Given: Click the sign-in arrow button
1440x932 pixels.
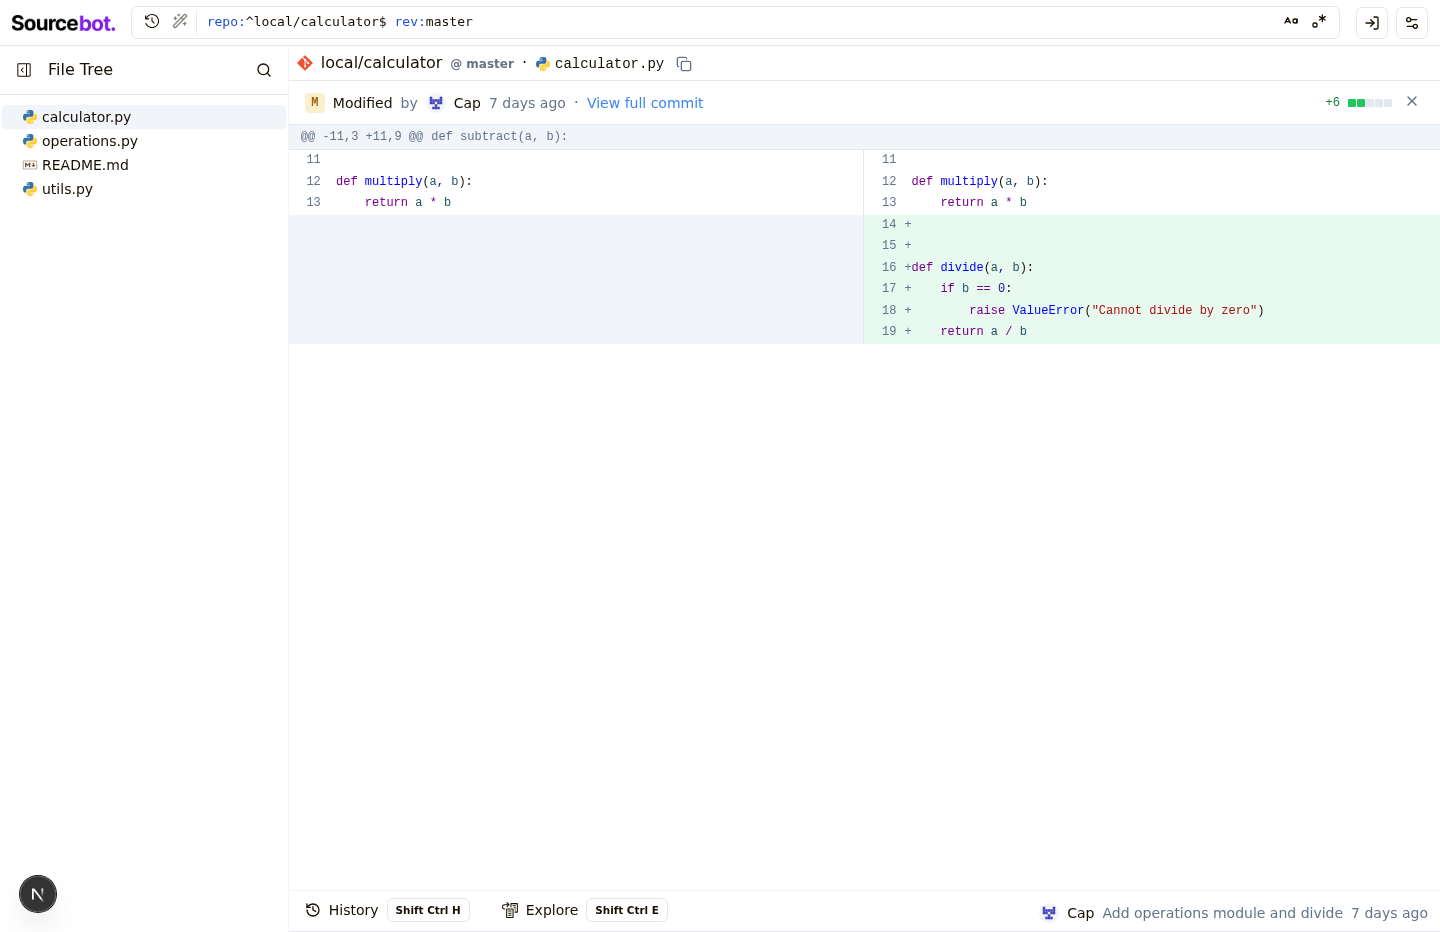Looking at the screenshot, I should pos(1372,22).
